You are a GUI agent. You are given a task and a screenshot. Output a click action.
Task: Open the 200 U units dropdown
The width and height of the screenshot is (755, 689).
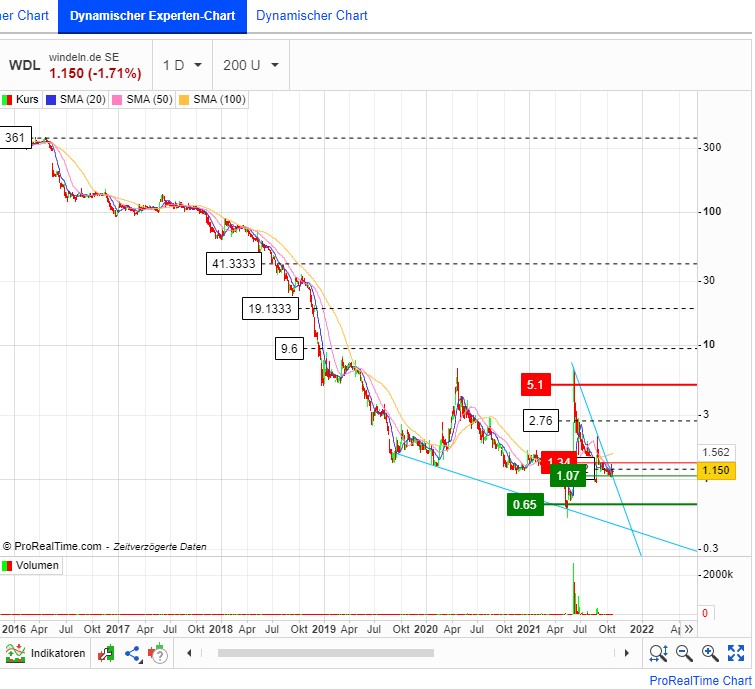[251, 65]
